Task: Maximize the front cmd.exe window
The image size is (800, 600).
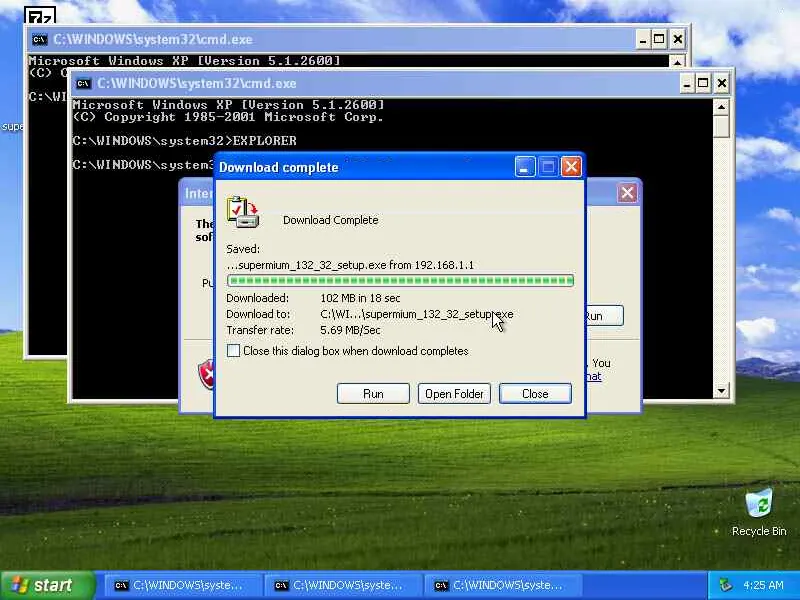Action: (703, 83)
